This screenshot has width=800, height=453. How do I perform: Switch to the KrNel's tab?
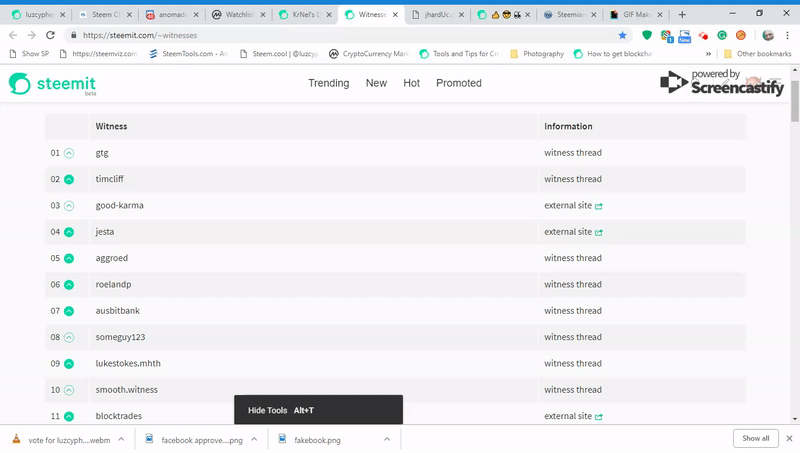(306, 15)
